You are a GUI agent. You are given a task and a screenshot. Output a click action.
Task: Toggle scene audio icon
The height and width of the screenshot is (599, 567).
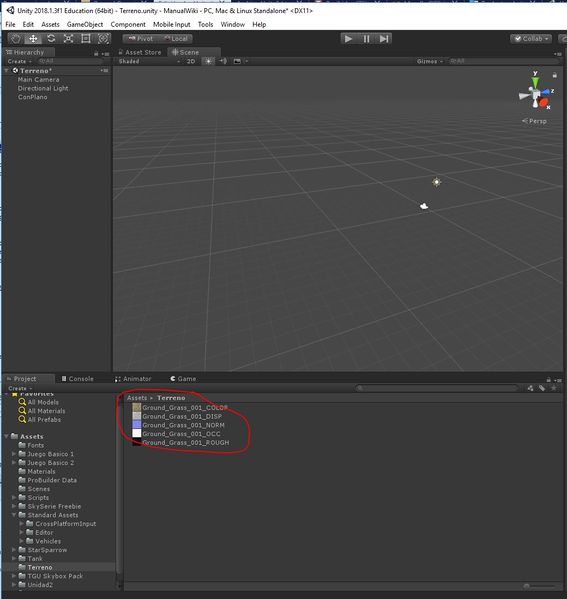223,61
